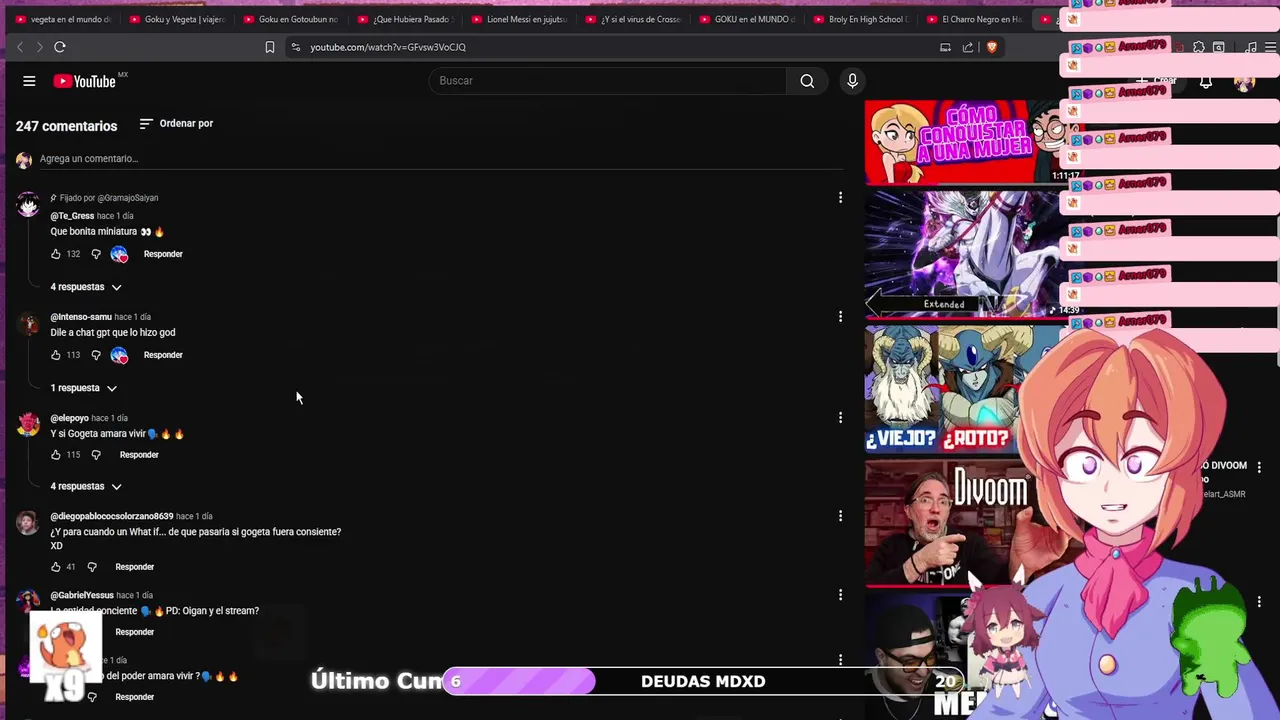Dislike the @diegopablococsolorzano8639 comment

click(92, 567)
